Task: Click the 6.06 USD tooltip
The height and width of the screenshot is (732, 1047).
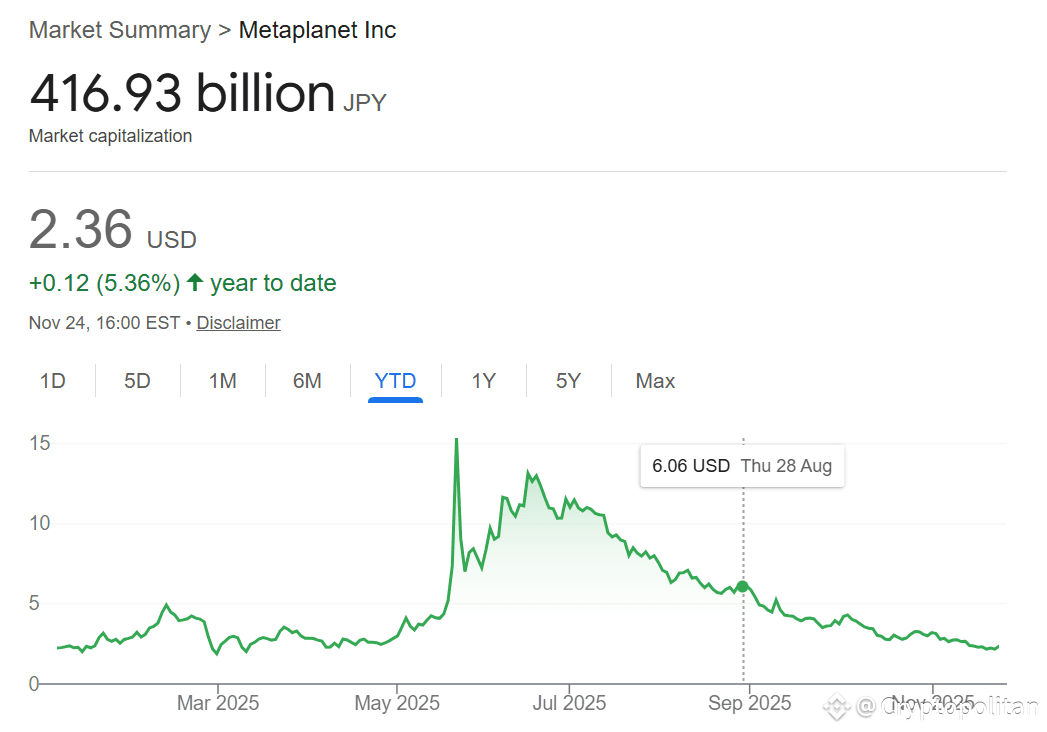Action: (x=742, y=465)
